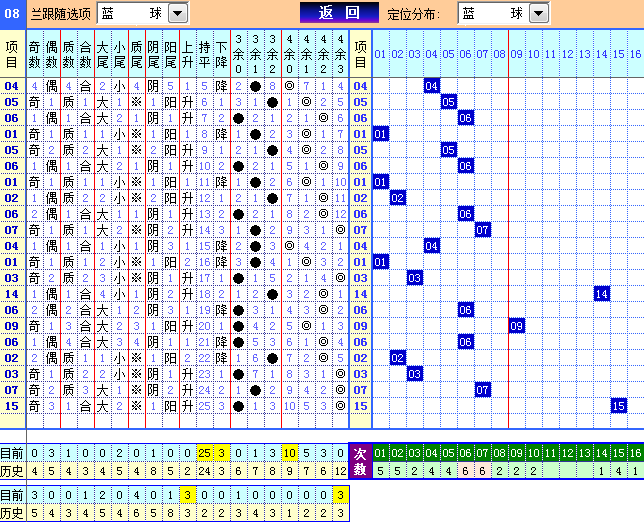This screenshot has width=644, height=522.
Task: Click the 返回 button
Action: [339, 13]
